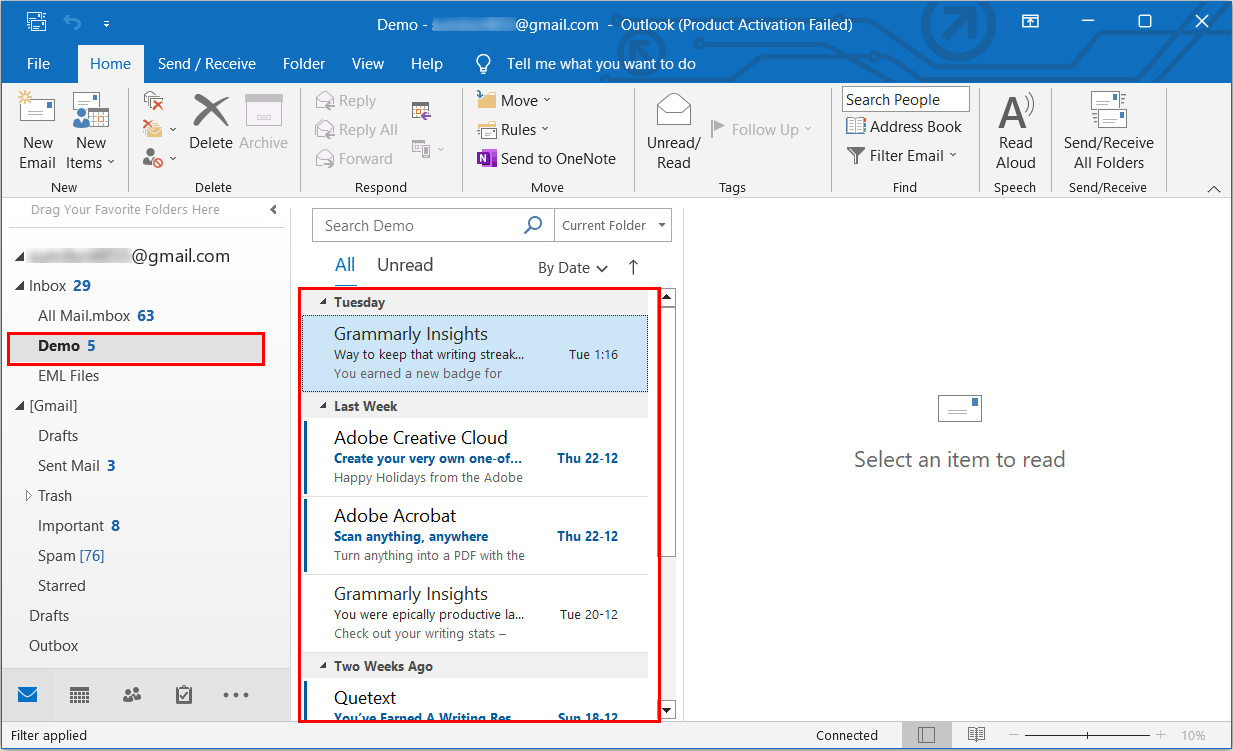Open the Folder tab
1233x751 pixels.
click(304, 63)
